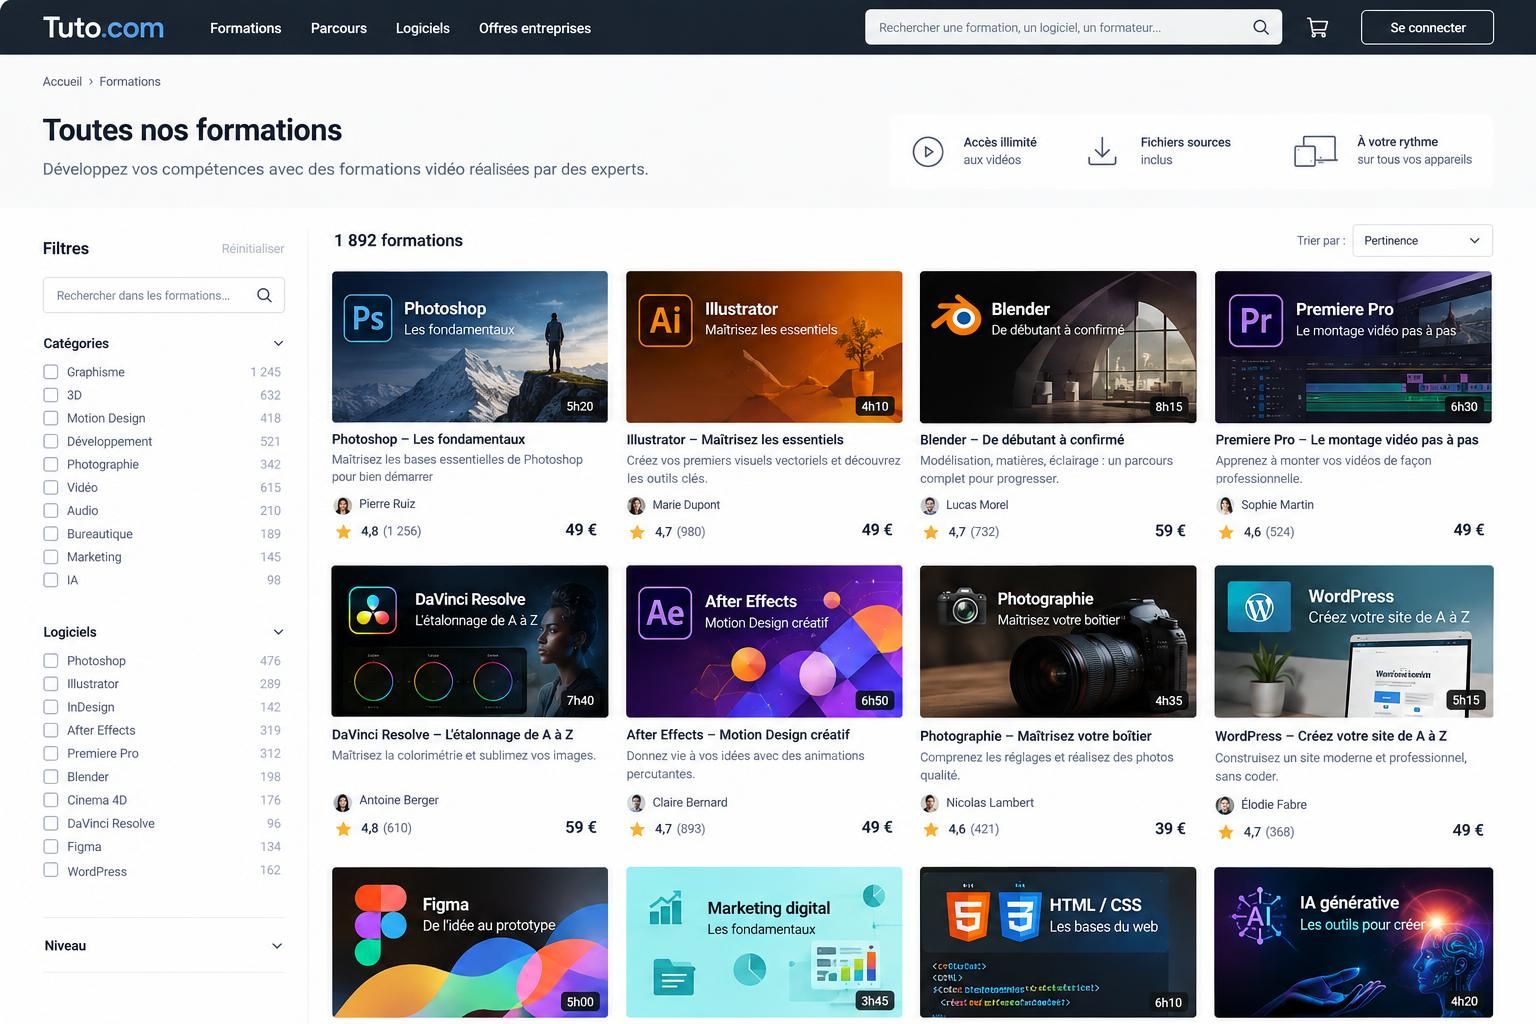1536x1024 pixels.
Task: Click the Blender logo on course card
Action: [x=957, y=316]
